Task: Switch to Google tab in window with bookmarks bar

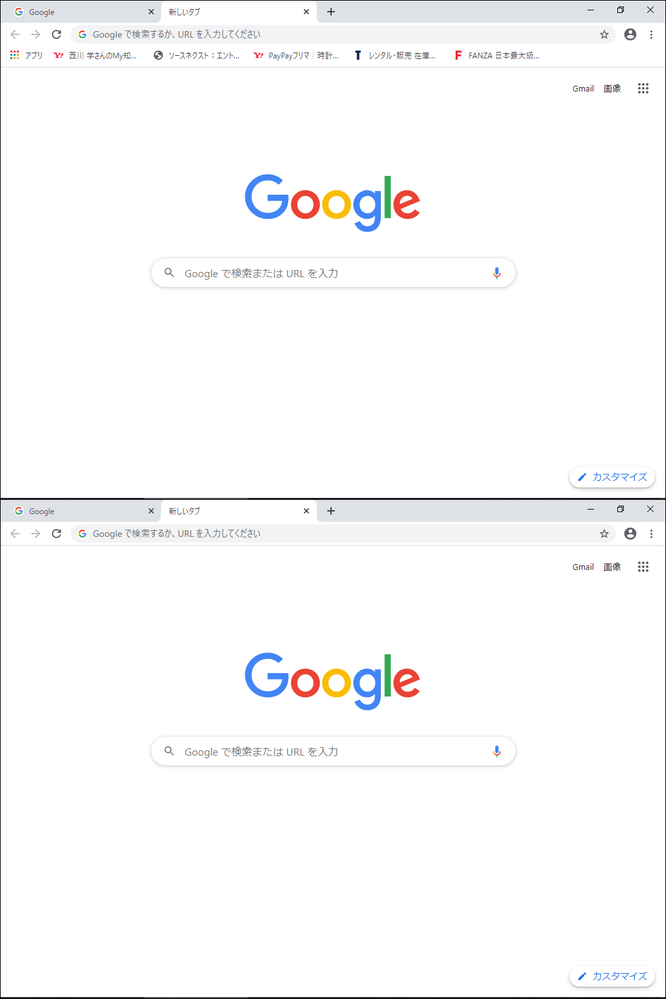Action: click(x=80, y=11)
